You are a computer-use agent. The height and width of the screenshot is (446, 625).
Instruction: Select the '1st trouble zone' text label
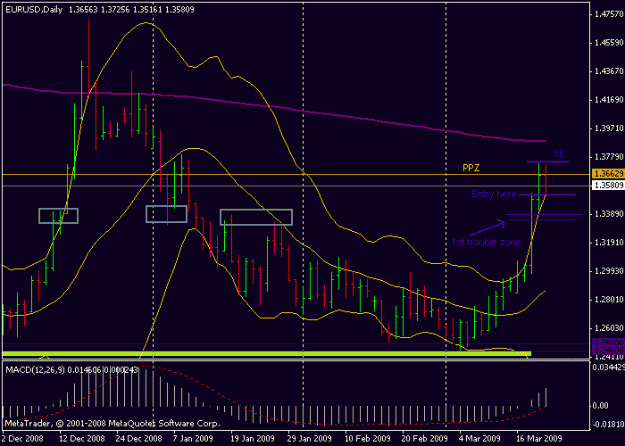point(486,242)
